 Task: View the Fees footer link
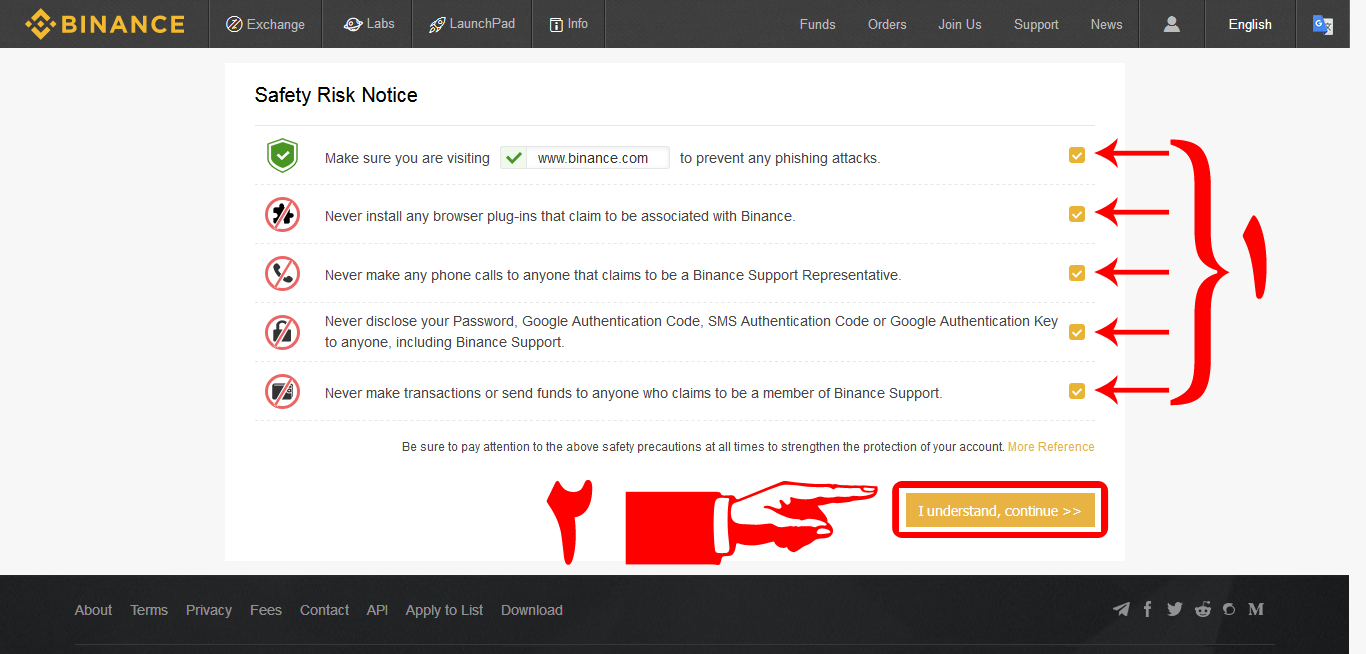click(x=266, y=610)
